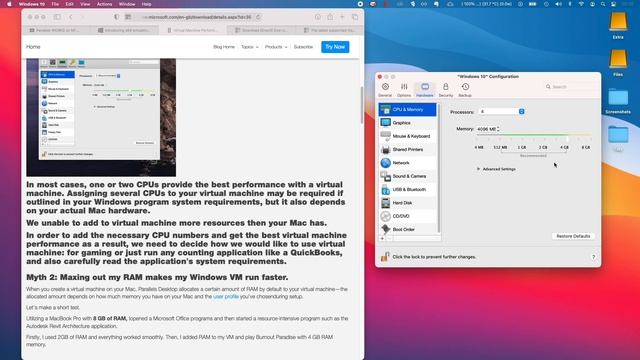Select USB & Bluetooth in hardware list
This screenshot has width=640, height=360.
point(408,189)
